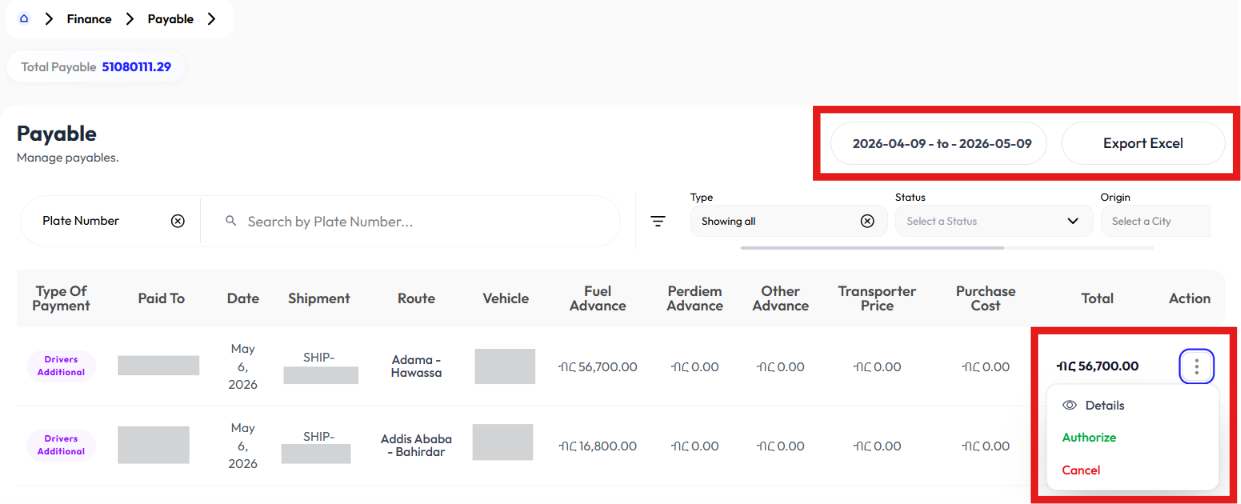Choose Cancel in the action menu

click(1081, 470)
